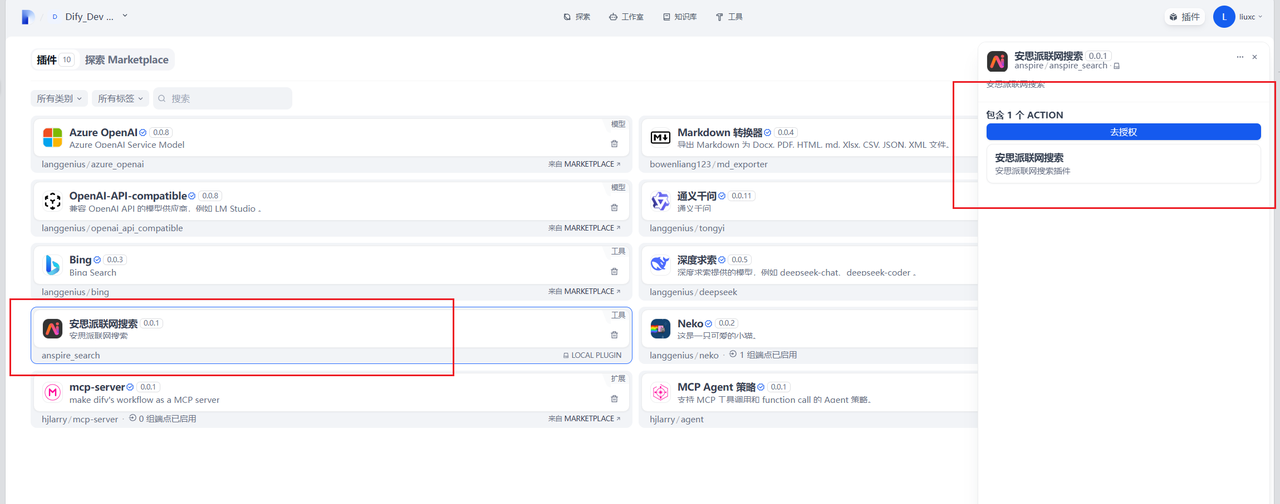Click the Markdown 转换器 plugin icon
1280x504 pixels.
(661, 137)
